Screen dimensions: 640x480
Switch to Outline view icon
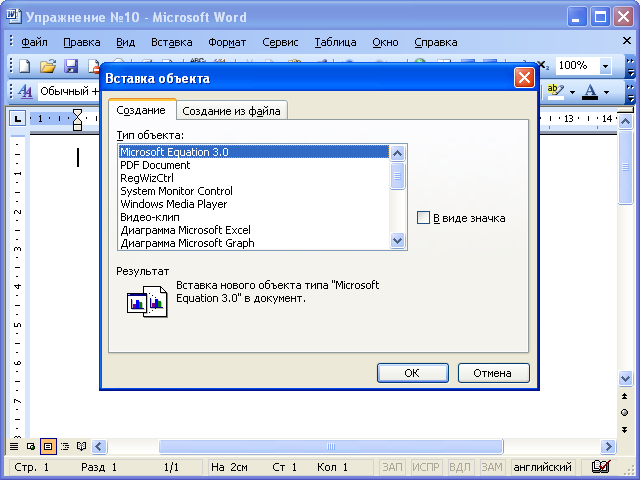pos(65,447)
